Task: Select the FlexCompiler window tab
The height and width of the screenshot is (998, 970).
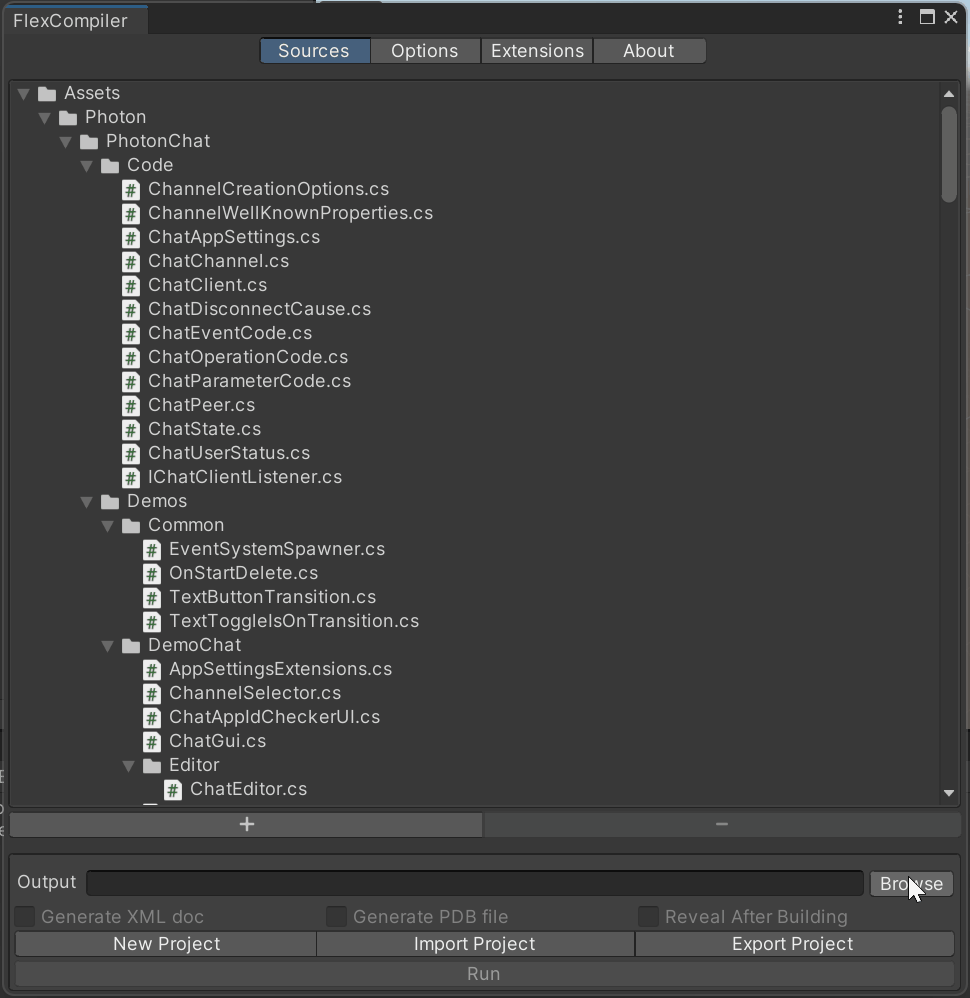Action: click(x=75, y=20)
